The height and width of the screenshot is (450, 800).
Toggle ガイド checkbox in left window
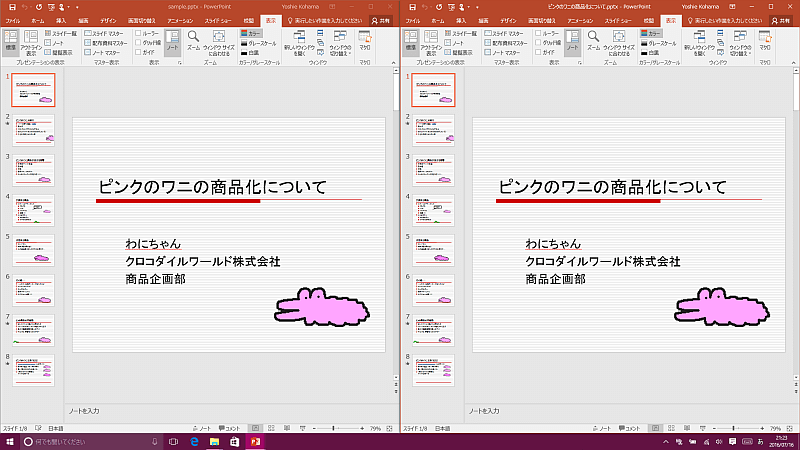(138, 53)
